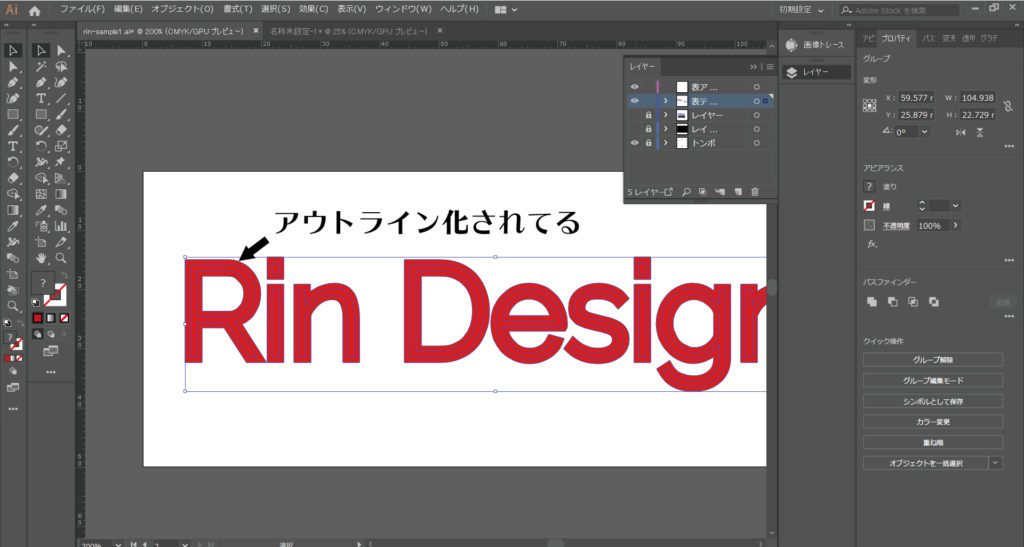Toggle visibility of the selected 表デ layer

pos(634,101)
